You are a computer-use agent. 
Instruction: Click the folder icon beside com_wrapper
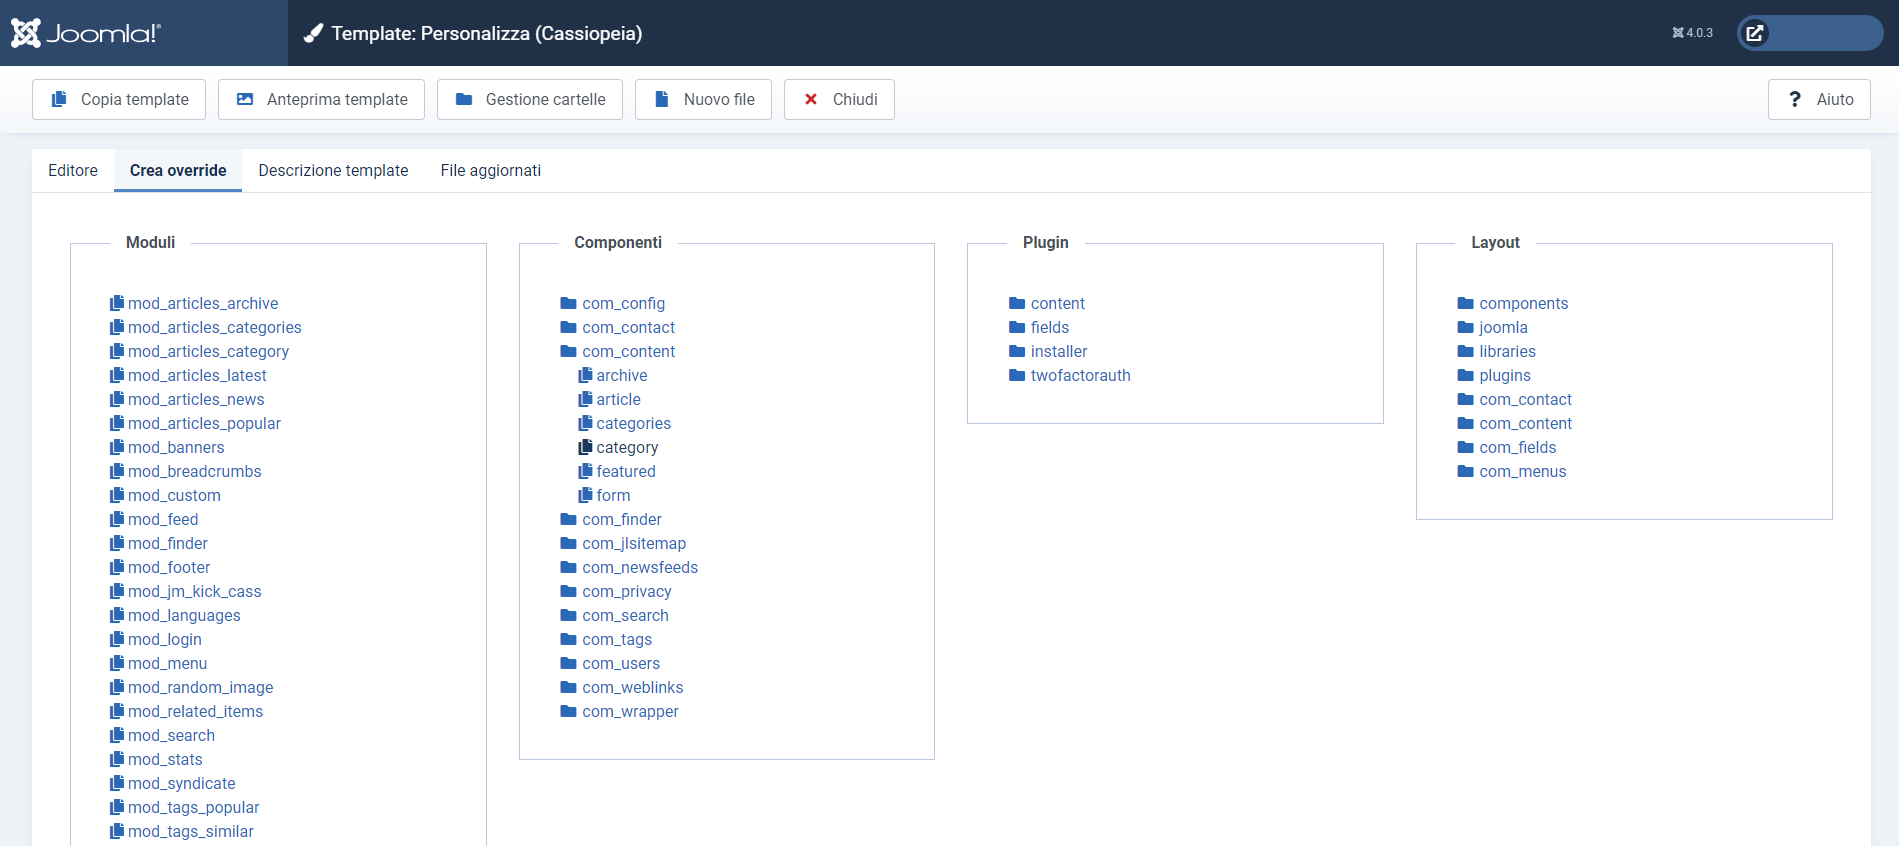[569, 711]
